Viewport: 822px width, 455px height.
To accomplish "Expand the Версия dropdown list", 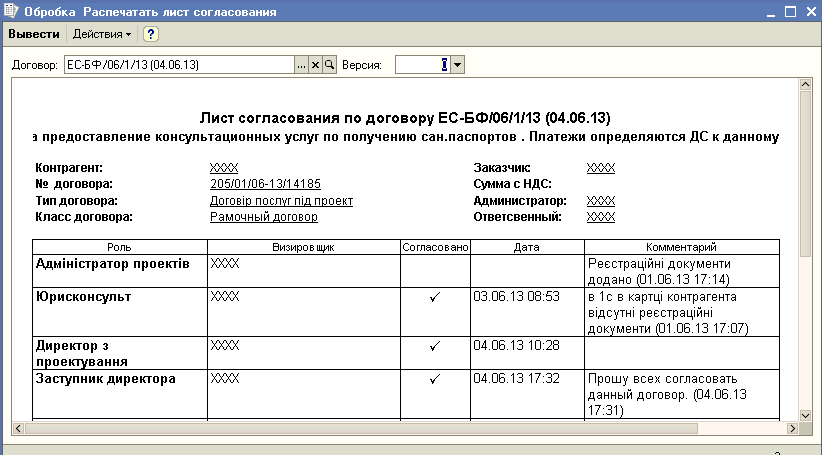I will click(x=457, y=65).
